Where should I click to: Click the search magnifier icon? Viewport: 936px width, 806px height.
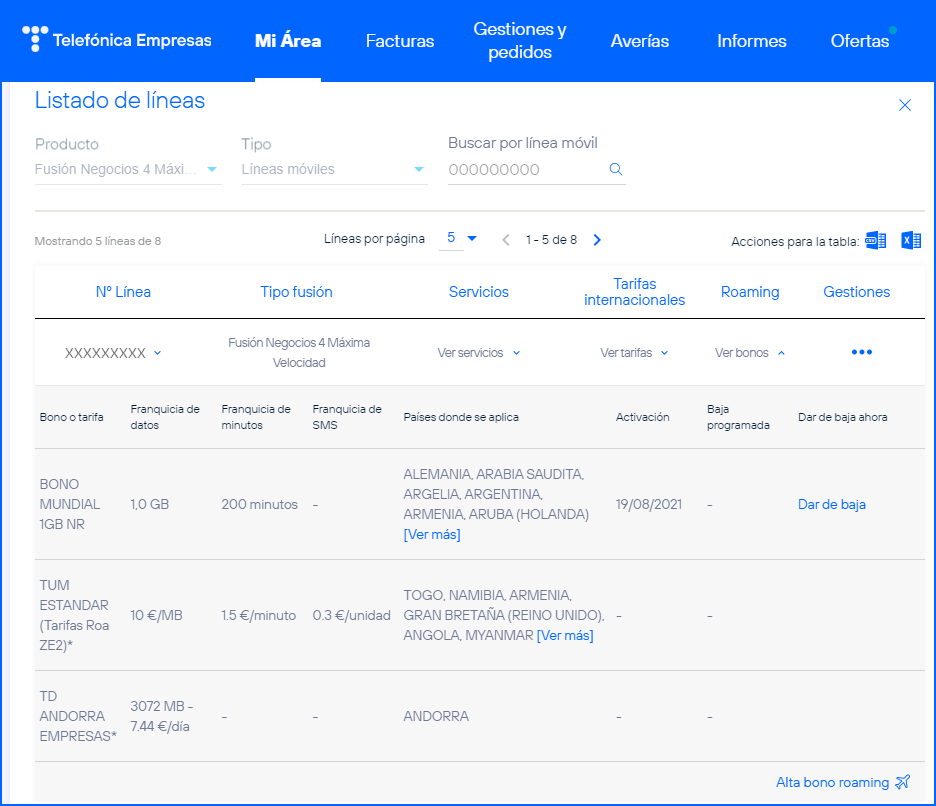tap(616, 170)
